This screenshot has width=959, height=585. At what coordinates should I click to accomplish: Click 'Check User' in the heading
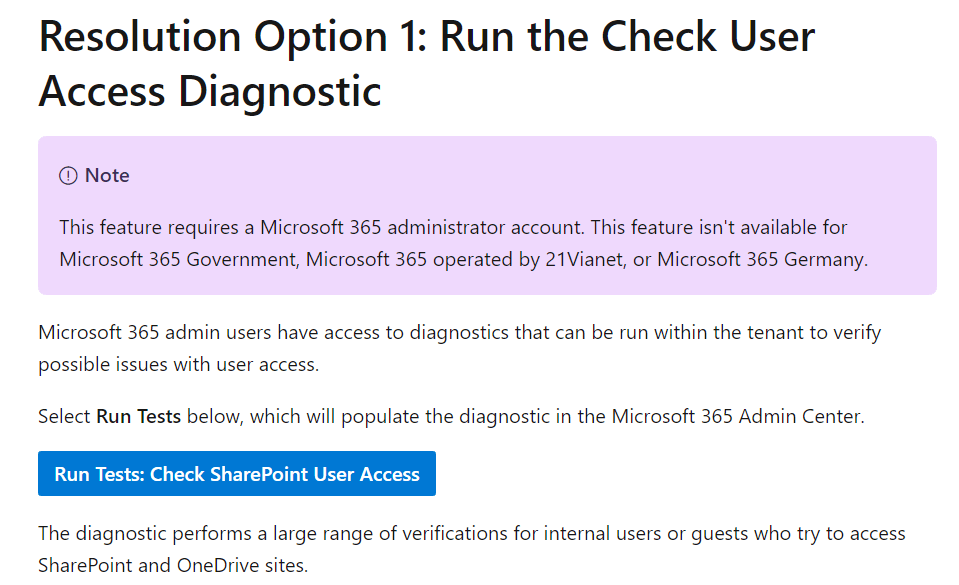[708, 37]
